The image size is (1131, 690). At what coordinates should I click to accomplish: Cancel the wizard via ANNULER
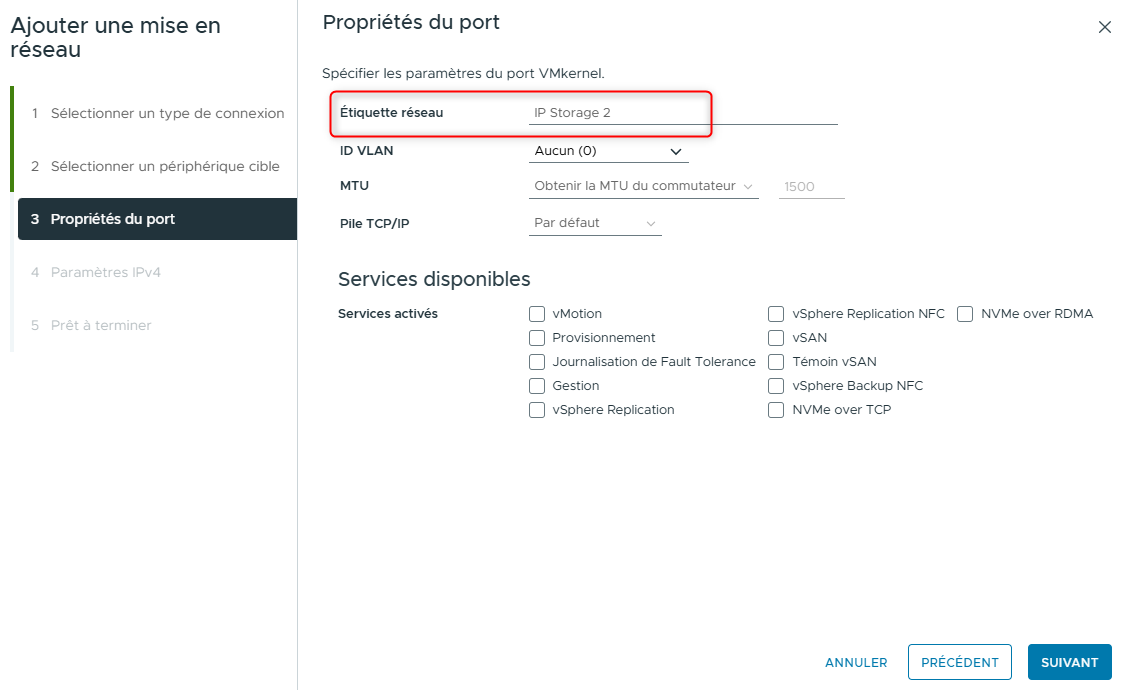pos(856,662)
